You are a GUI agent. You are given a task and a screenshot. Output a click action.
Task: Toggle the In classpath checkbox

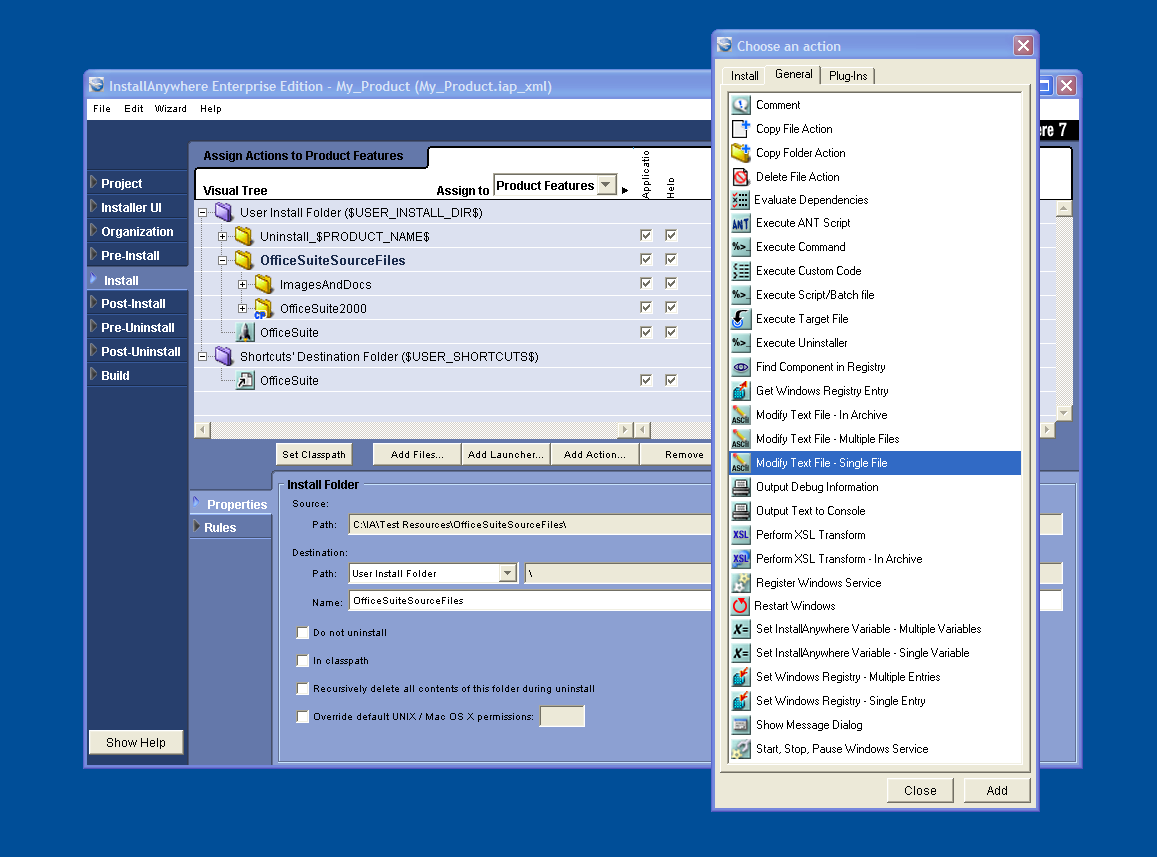[x=303, y=661]
